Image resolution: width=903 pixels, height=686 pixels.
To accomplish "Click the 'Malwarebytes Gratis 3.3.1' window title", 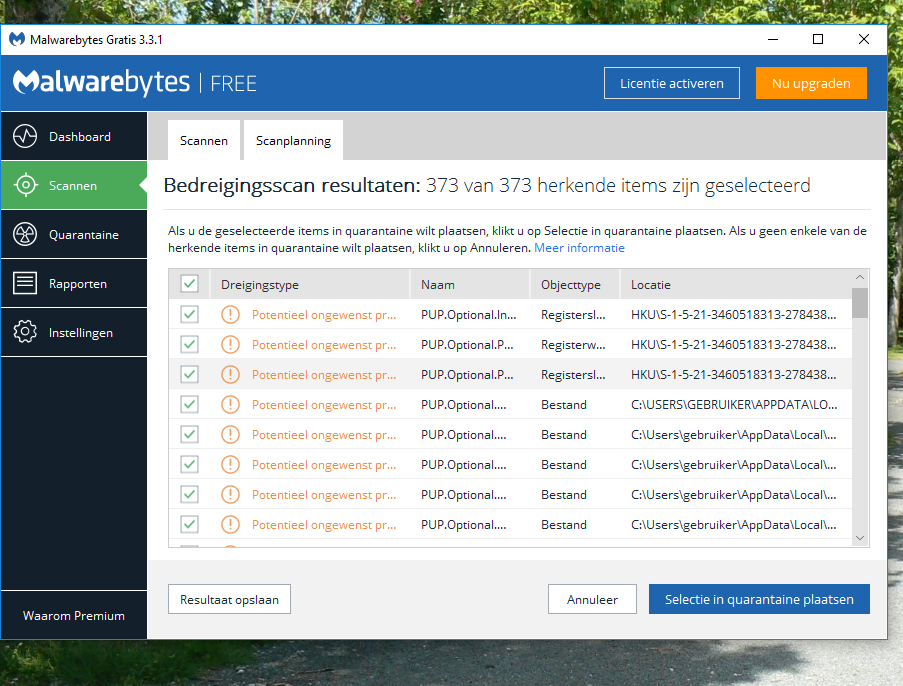I will (96, 40).
